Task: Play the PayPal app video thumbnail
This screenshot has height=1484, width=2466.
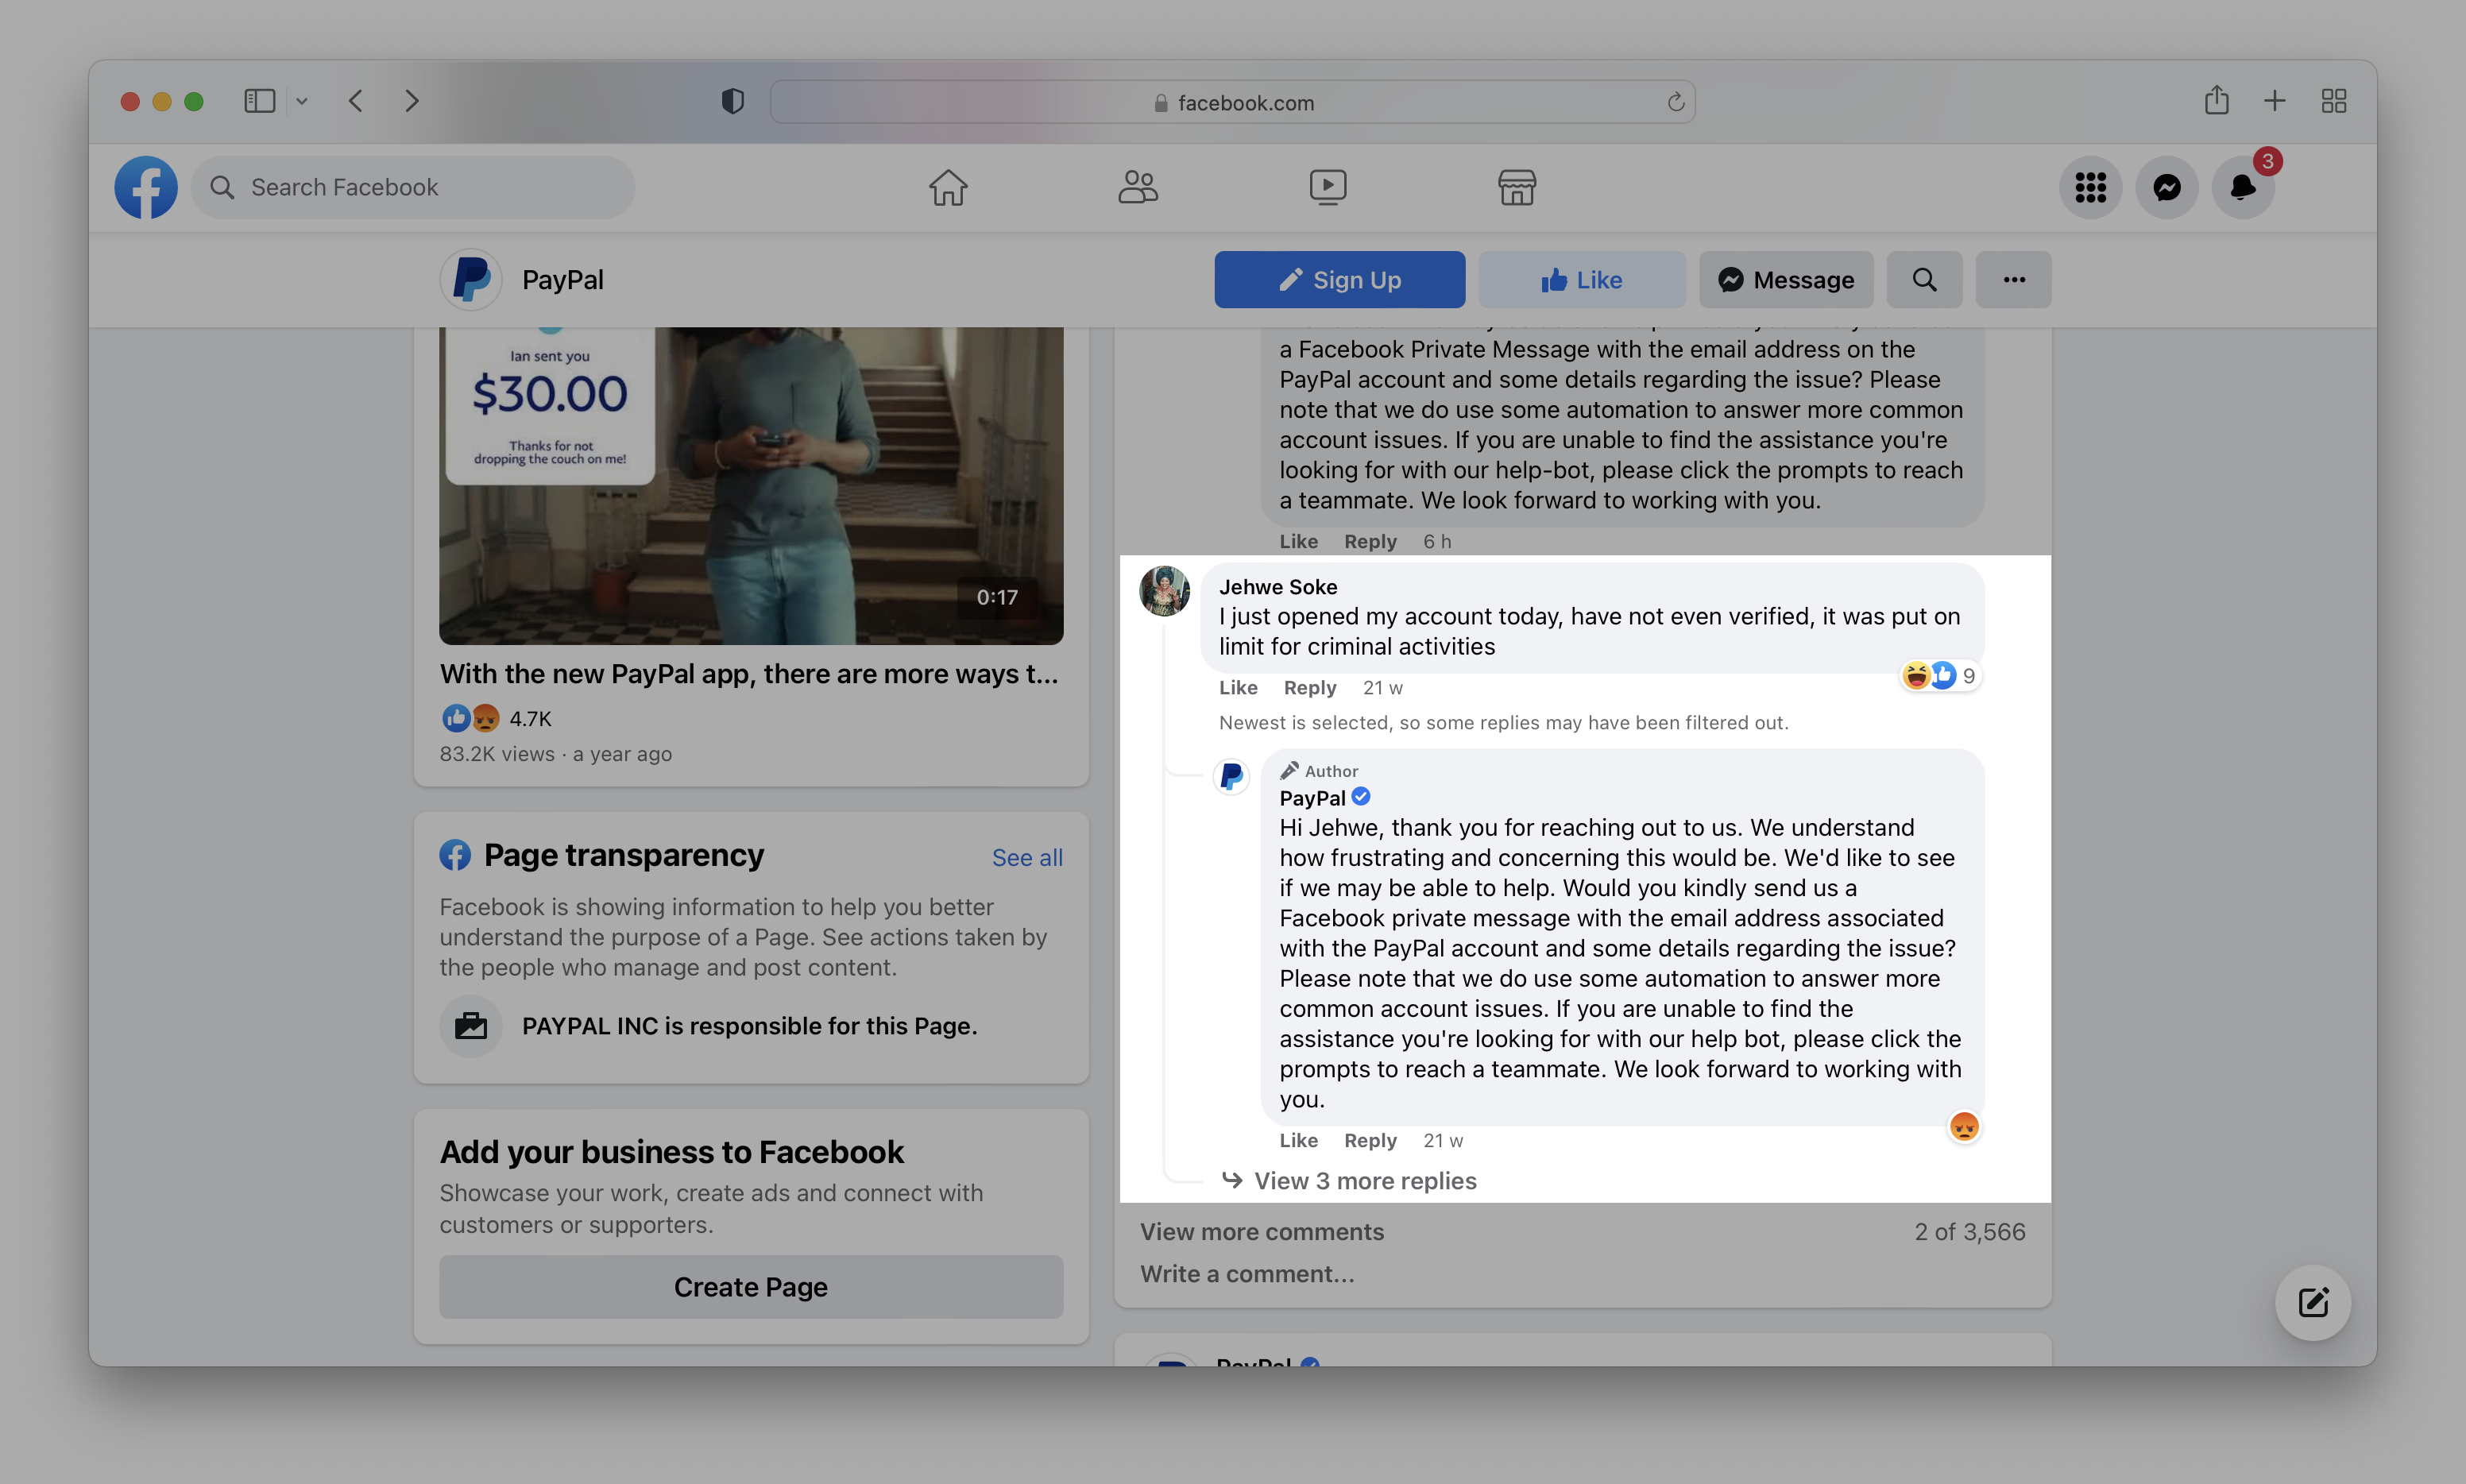Action: 751,486
